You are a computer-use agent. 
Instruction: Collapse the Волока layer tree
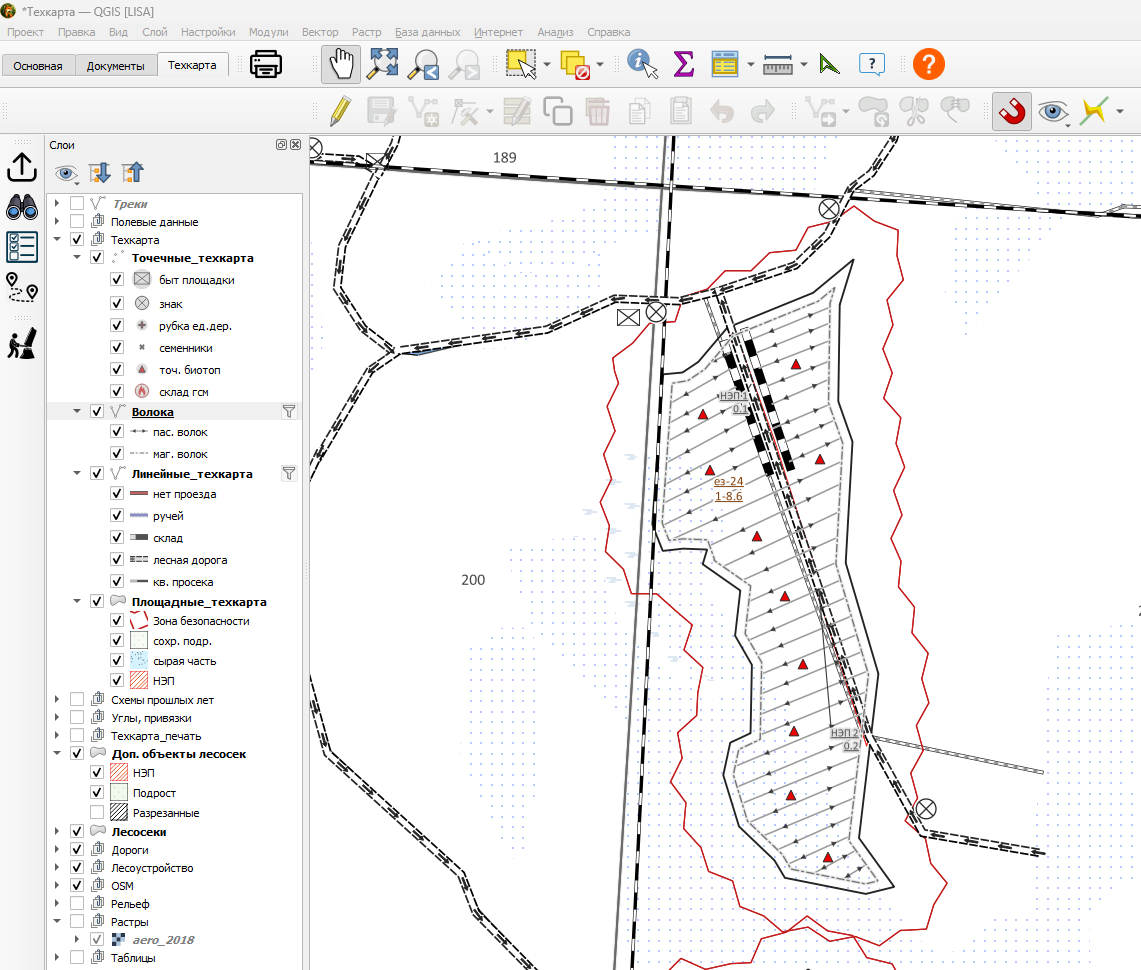click(77, 411)
